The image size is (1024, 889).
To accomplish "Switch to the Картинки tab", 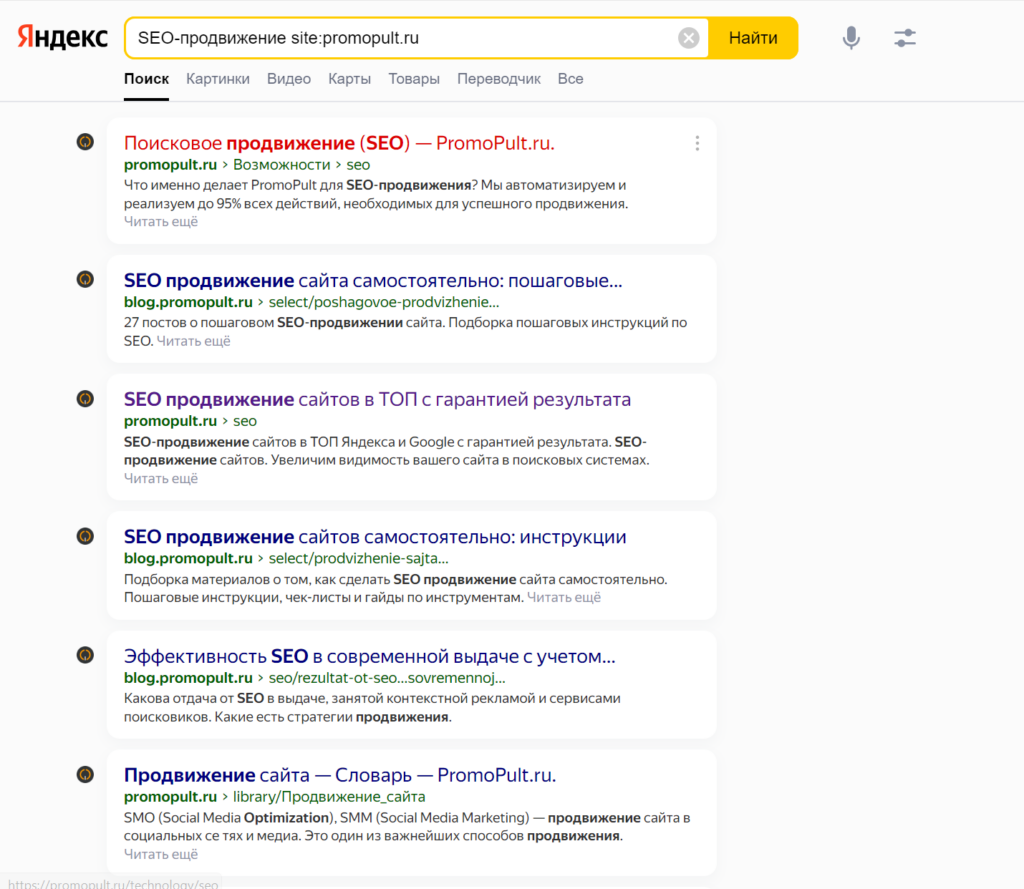I will (x=217, y=79).
